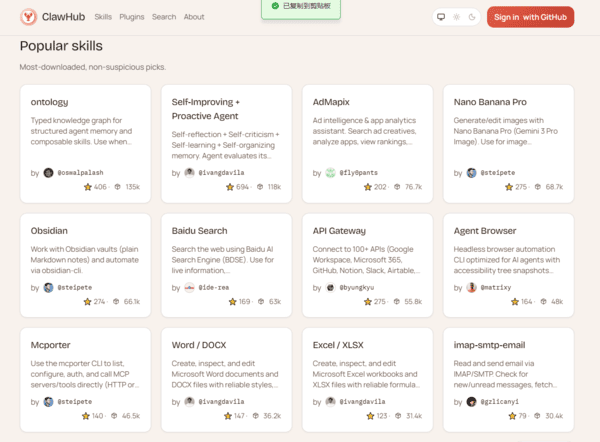Viewport: 600px width, 442px height.
Task: Open the Plugins menu item
Action: (x=131, y=17)
